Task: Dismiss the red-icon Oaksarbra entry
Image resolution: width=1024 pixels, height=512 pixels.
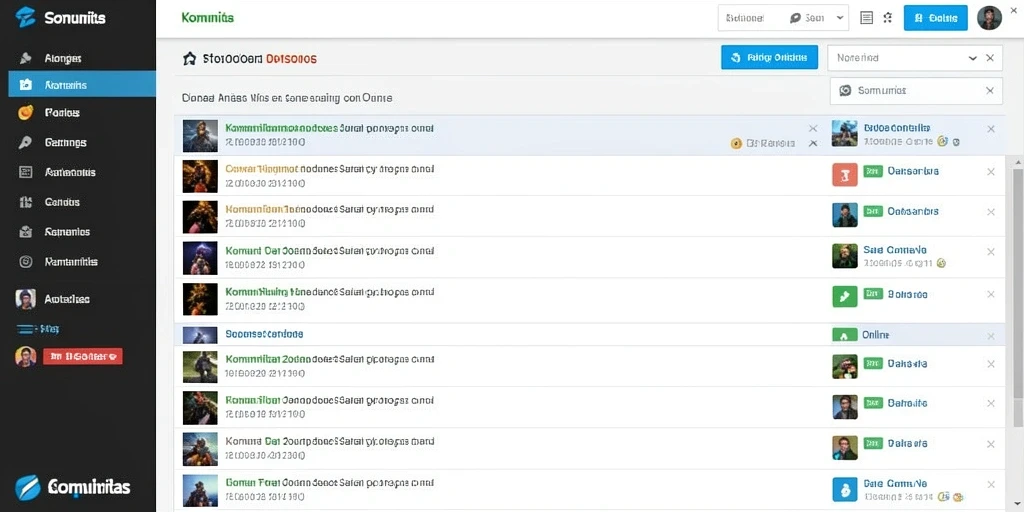Action: pos(991,172)
